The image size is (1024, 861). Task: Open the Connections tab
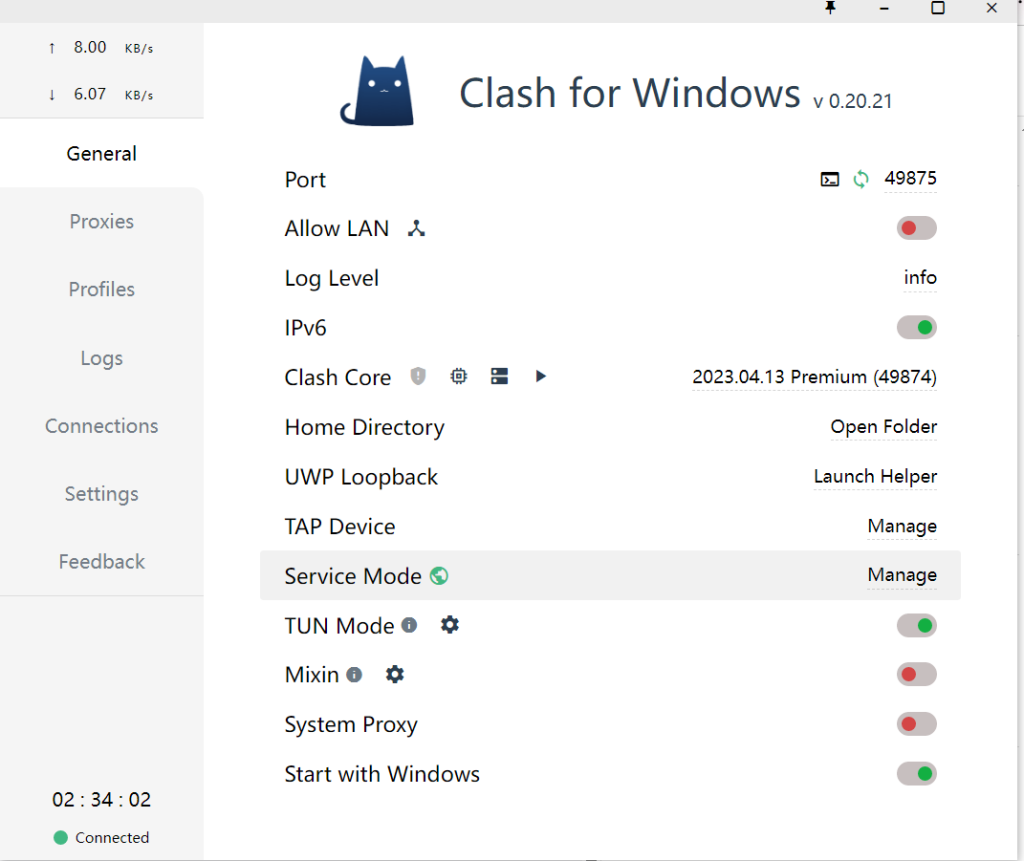coord(102,426)
